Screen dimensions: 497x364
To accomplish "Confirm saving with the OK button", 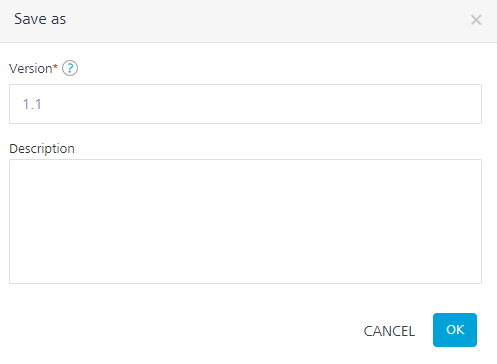I will 455,330.
